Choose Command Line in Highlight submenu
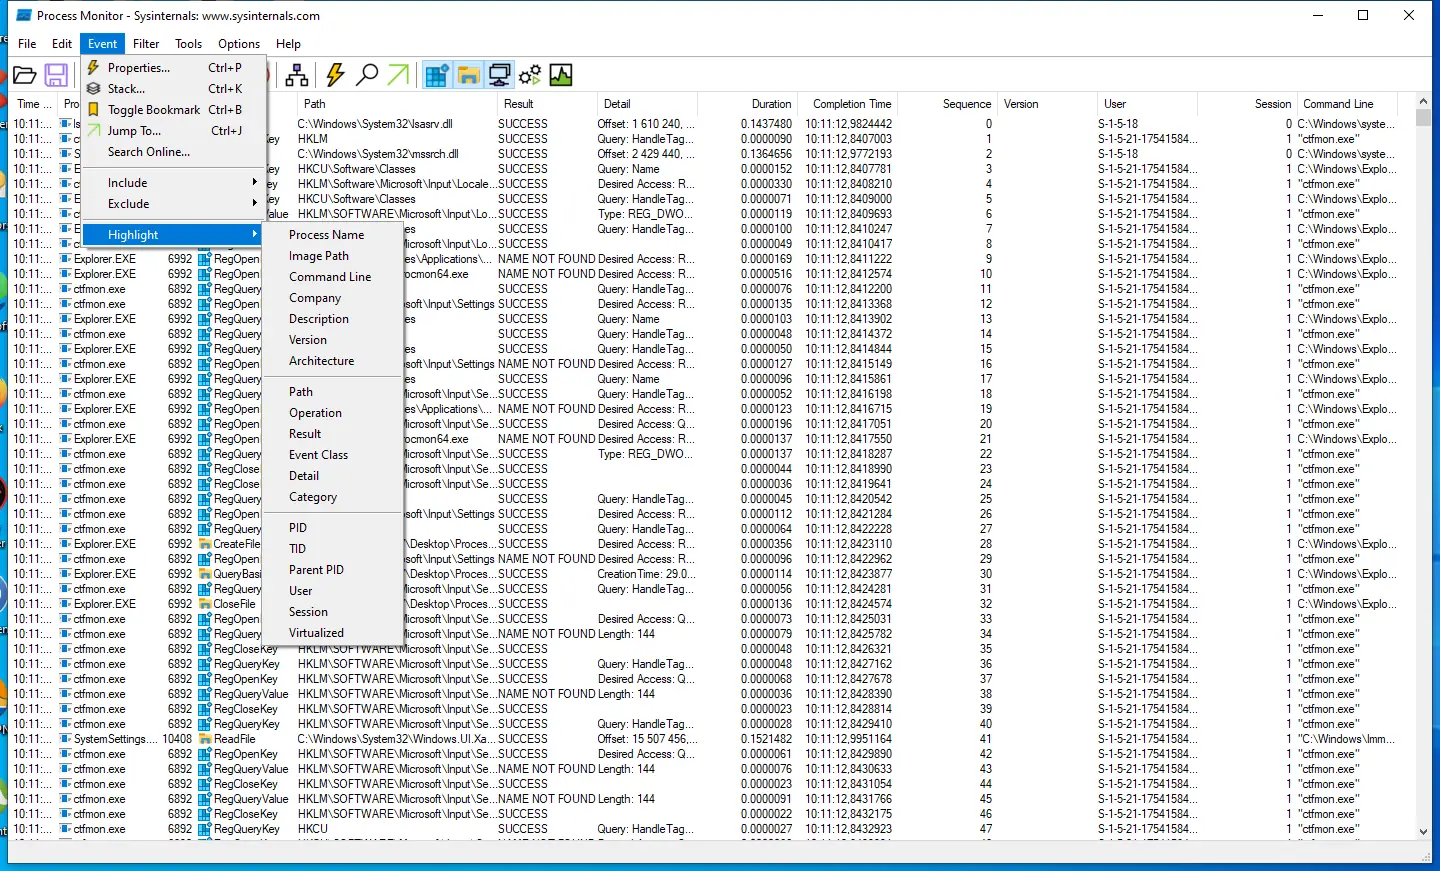The width and height of the screenshot is (1440, 871). [333, 277]
